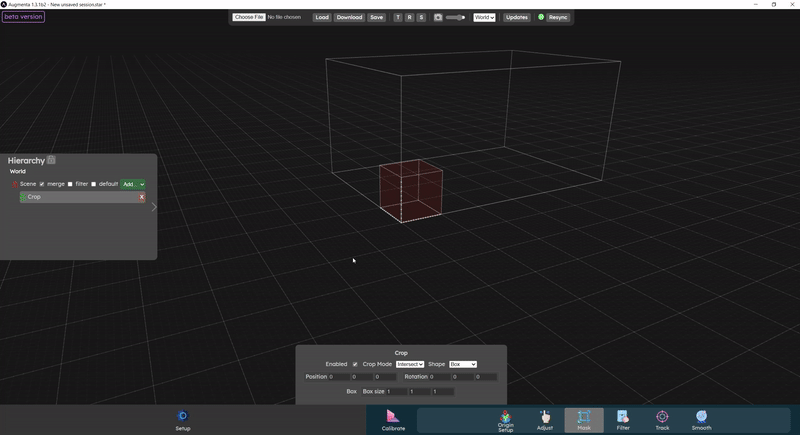Click the camera screenshot icon
Viewport: 800px width, 435px height.
438,17
